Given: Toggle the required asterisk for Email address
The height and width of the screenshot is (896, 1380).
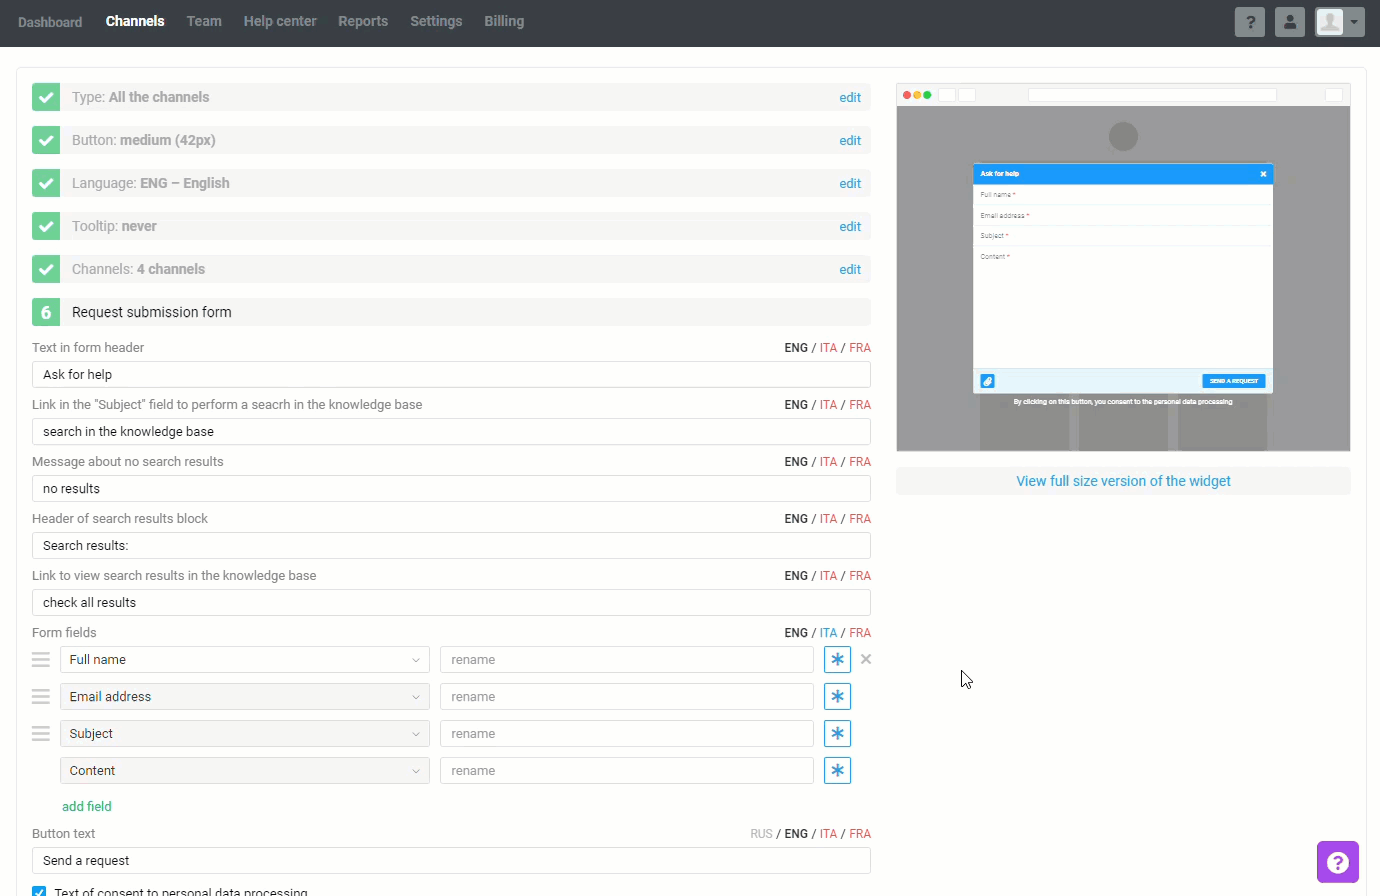Looking at the screenshot, I should [x=837, y=696].
